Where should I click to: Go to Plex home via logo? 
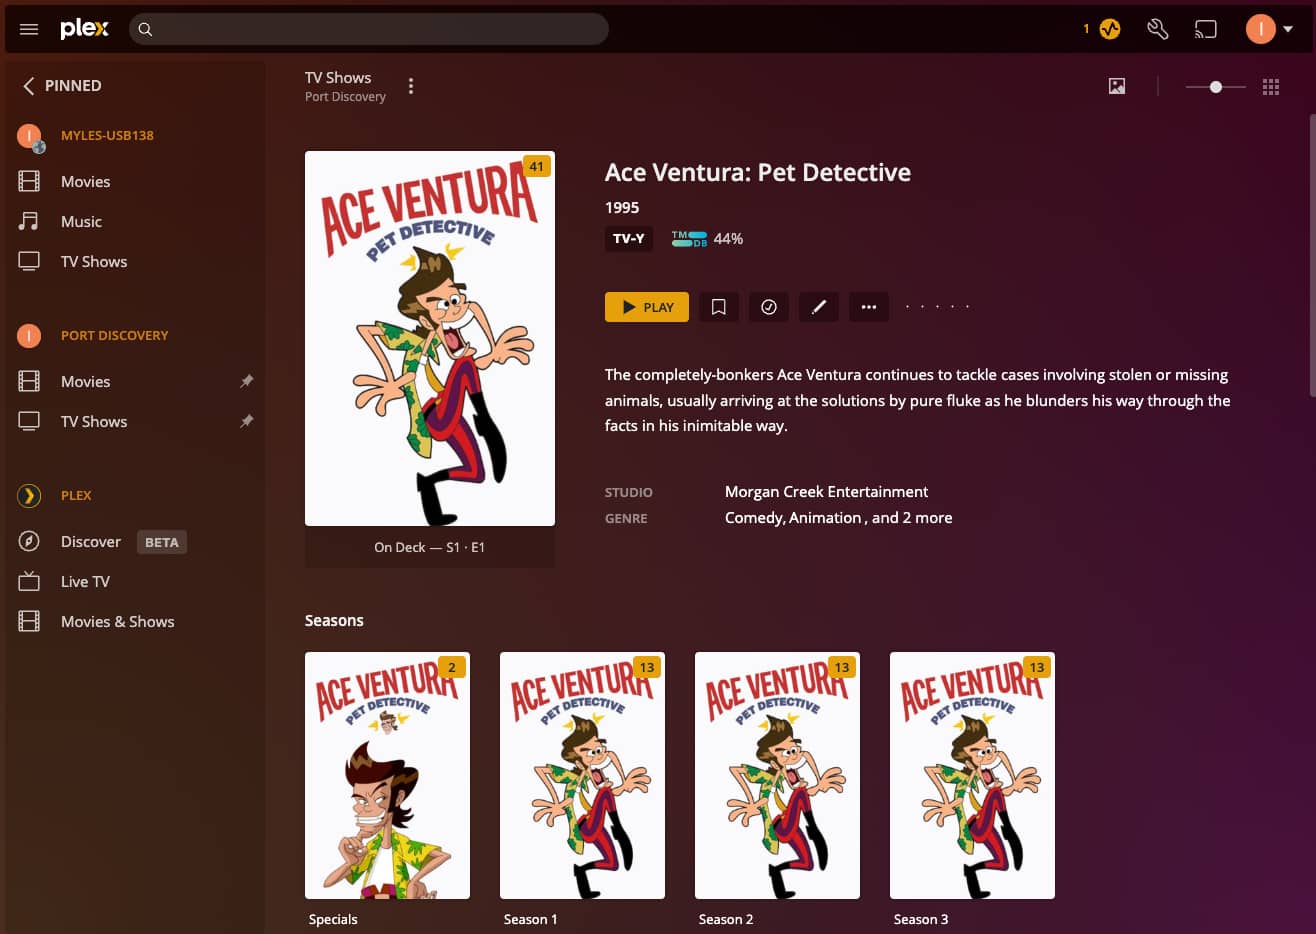point(84,29)
